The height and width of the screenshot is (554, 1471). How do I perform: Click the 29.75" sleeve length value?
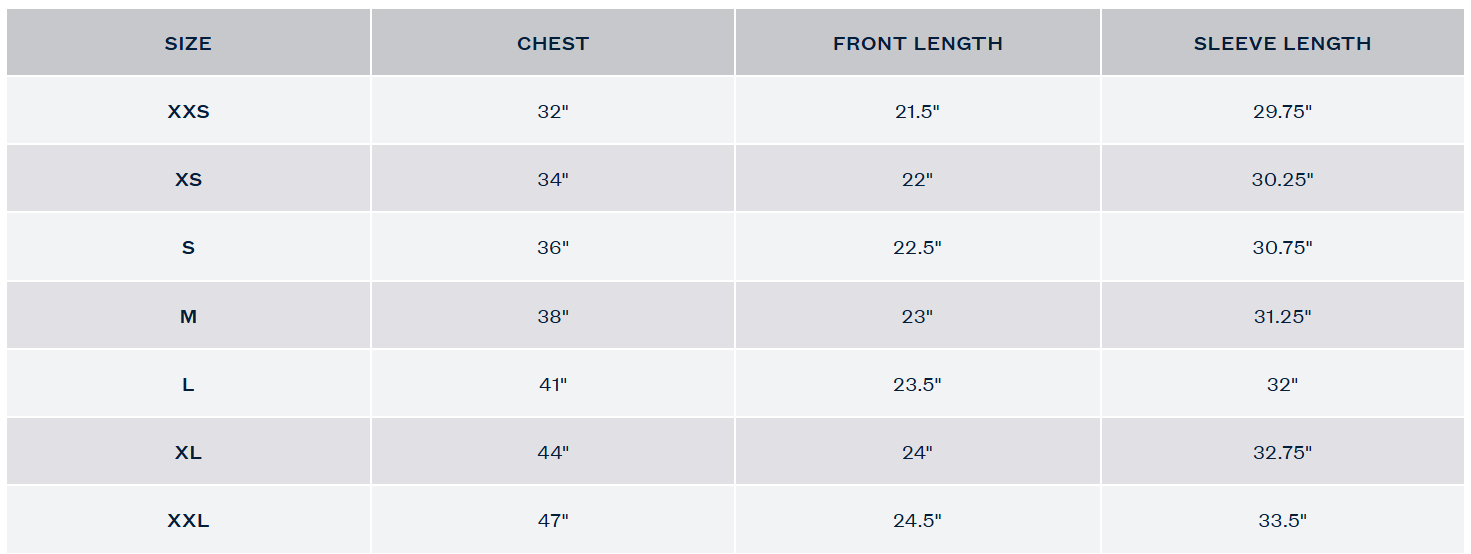(x=1282, y=112)
